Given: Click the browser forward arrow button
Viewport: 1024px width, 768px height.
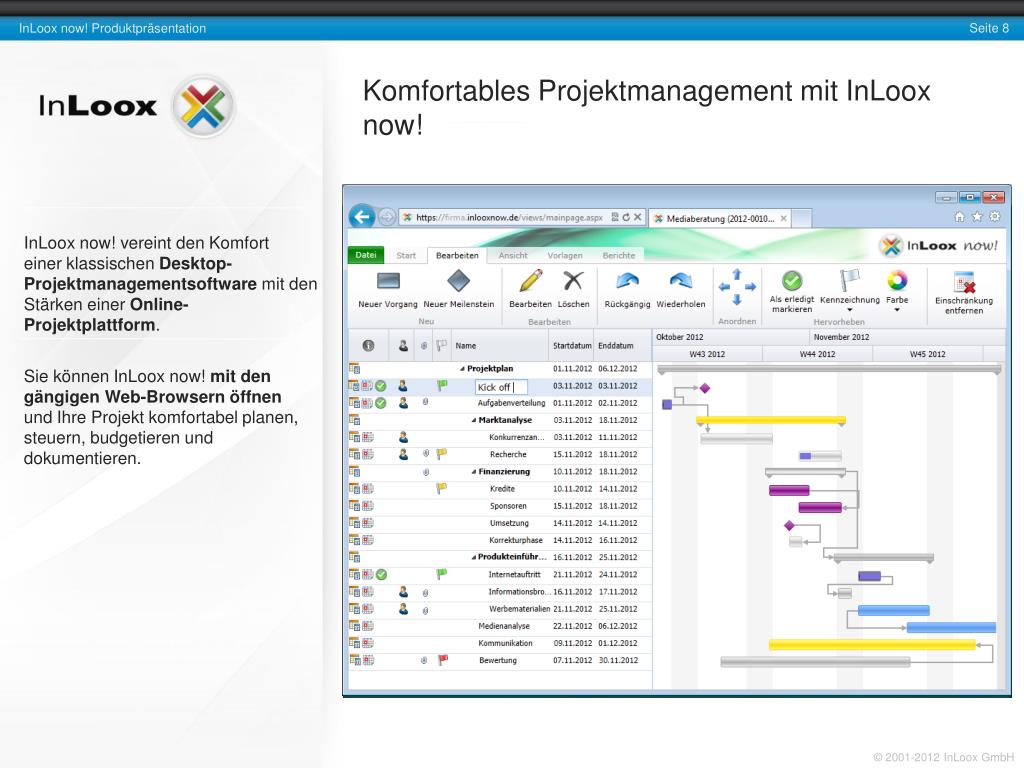Looking at the screenshot, I should (387, 217).
